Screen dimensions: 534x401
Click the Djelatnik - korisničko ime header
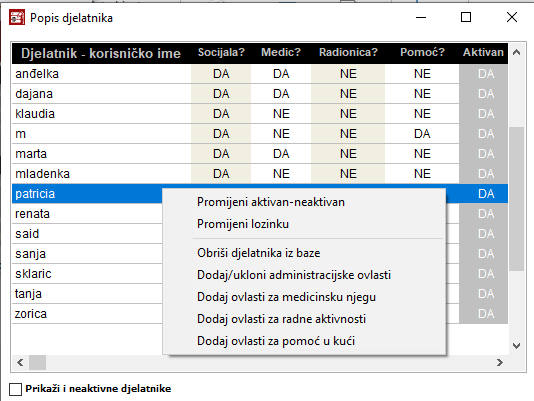101,53
